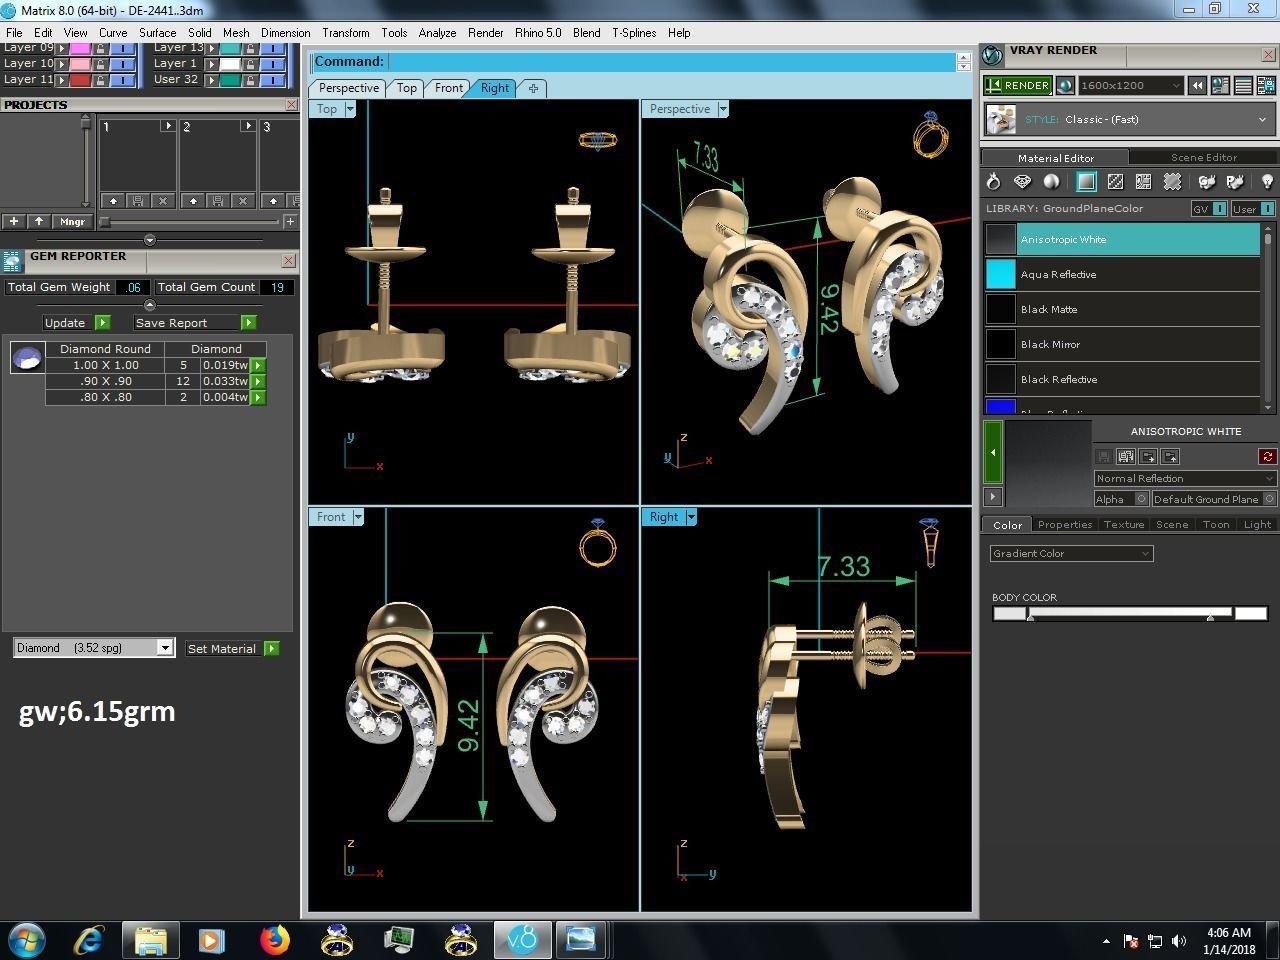
Task: Open the T-Splines menu
Action: pyautogui.click(x=634, y=33)
